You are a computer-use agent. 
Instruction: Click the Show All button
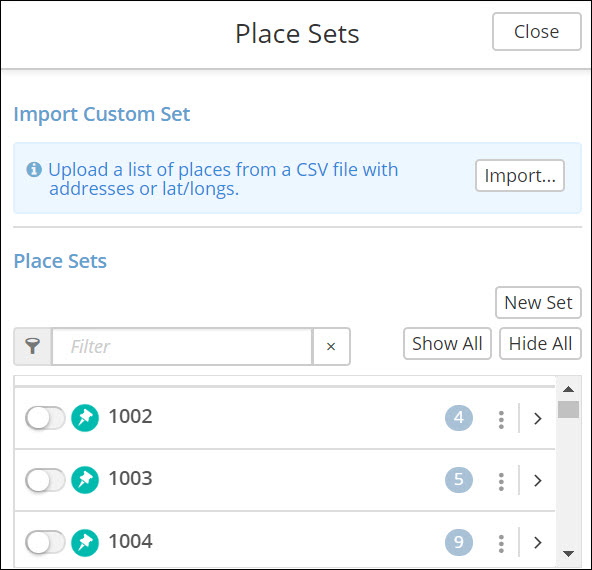tap(447, 344)
